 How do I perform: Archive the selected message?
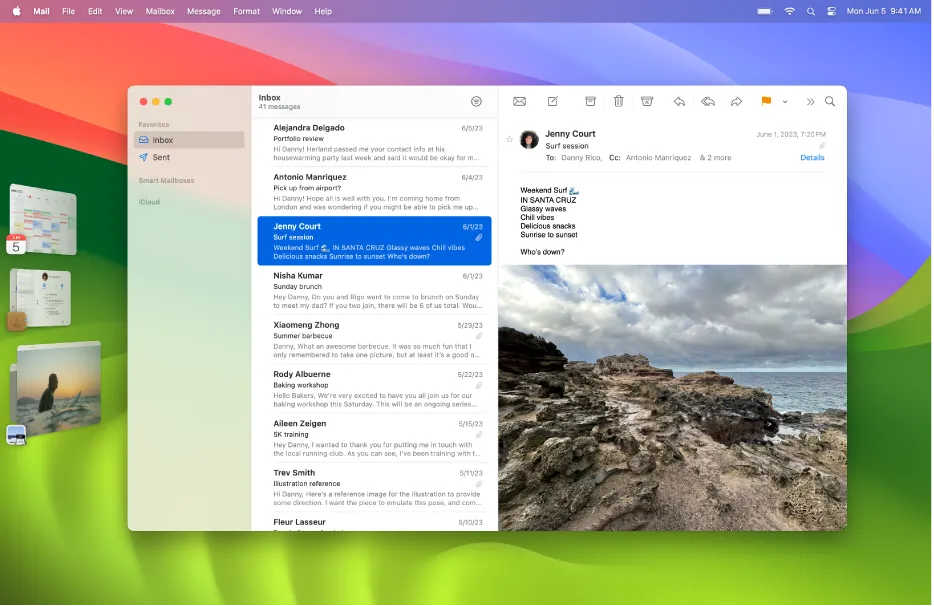coord(591,101)
